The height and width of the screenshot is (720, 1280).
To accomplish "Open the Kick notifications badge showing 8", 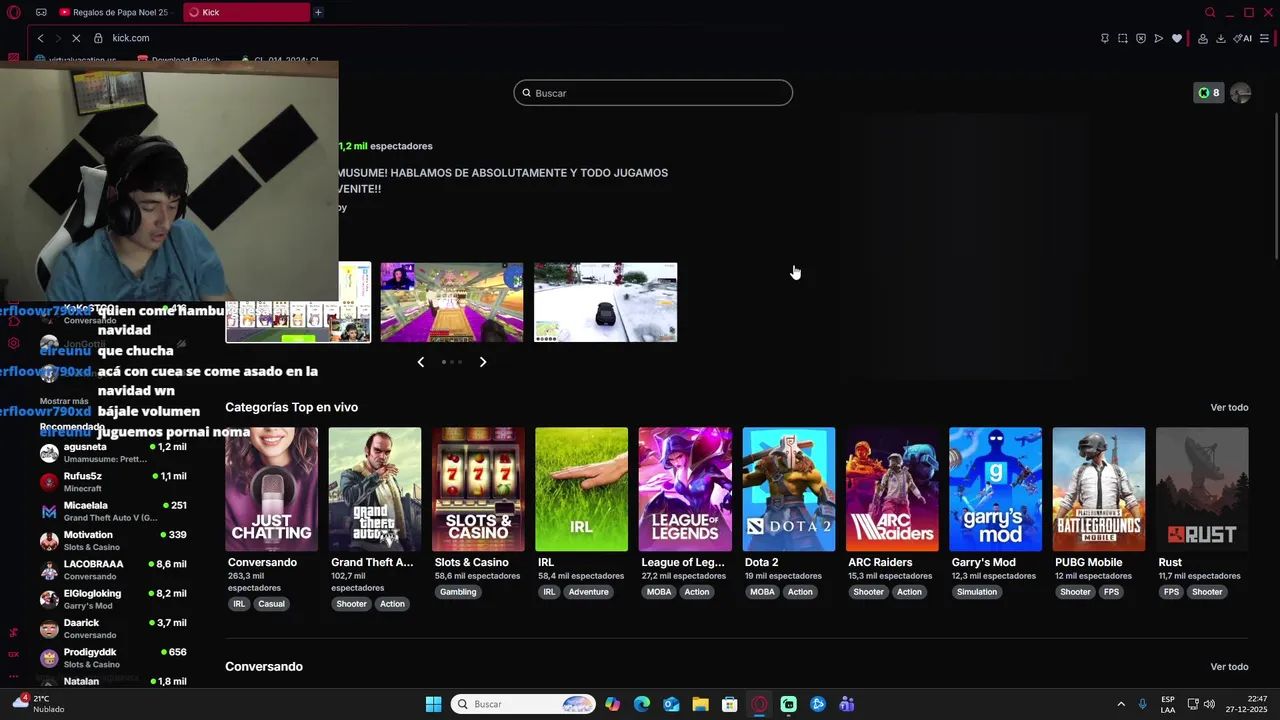I will tap(1208, 93).
